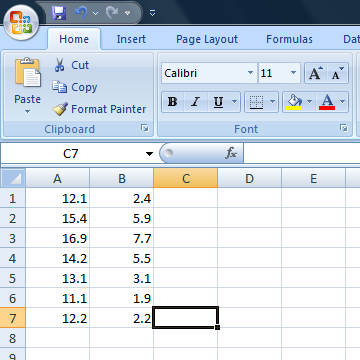The image size is (360, 360).
Task: Customize the Quick Access Toolbar
Action: click(152, 13)
